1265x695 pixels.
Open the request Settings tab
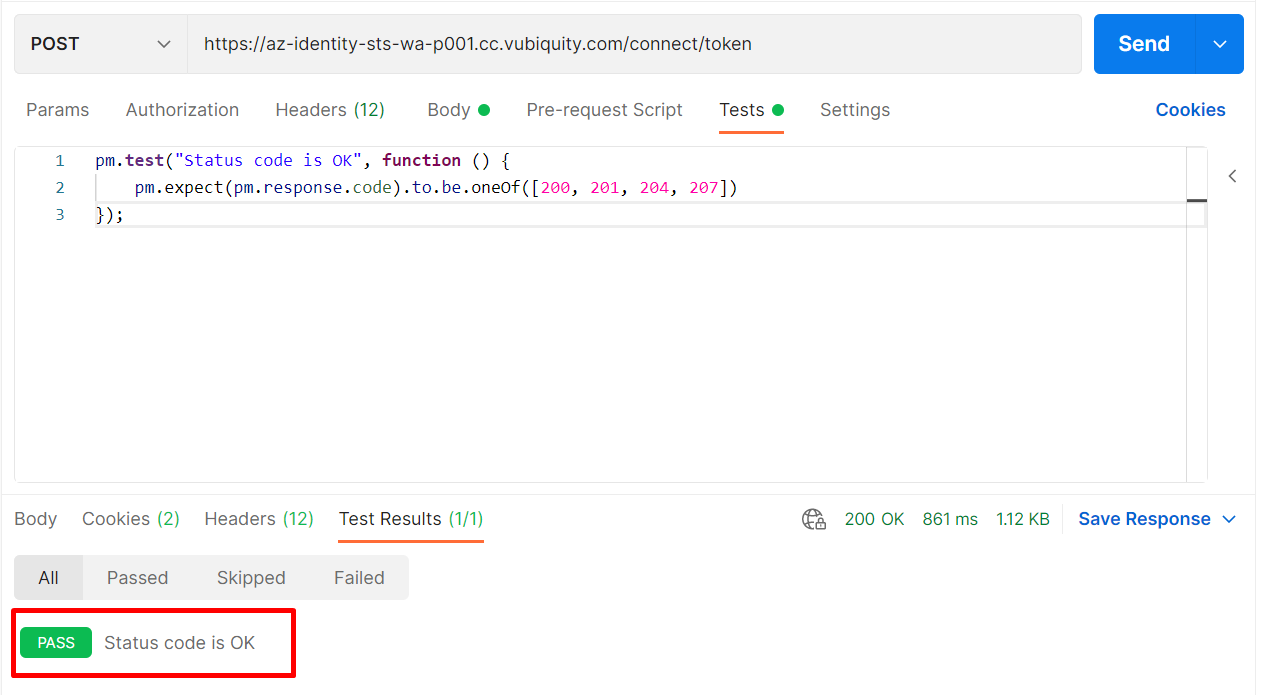click(854, 110)
